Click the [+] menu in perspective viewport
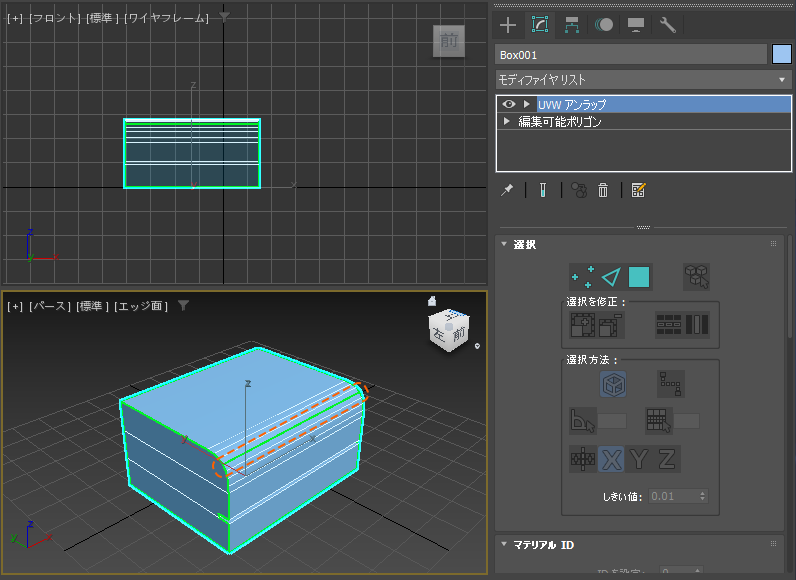This screenshot has width=796, height=580. 15,306
